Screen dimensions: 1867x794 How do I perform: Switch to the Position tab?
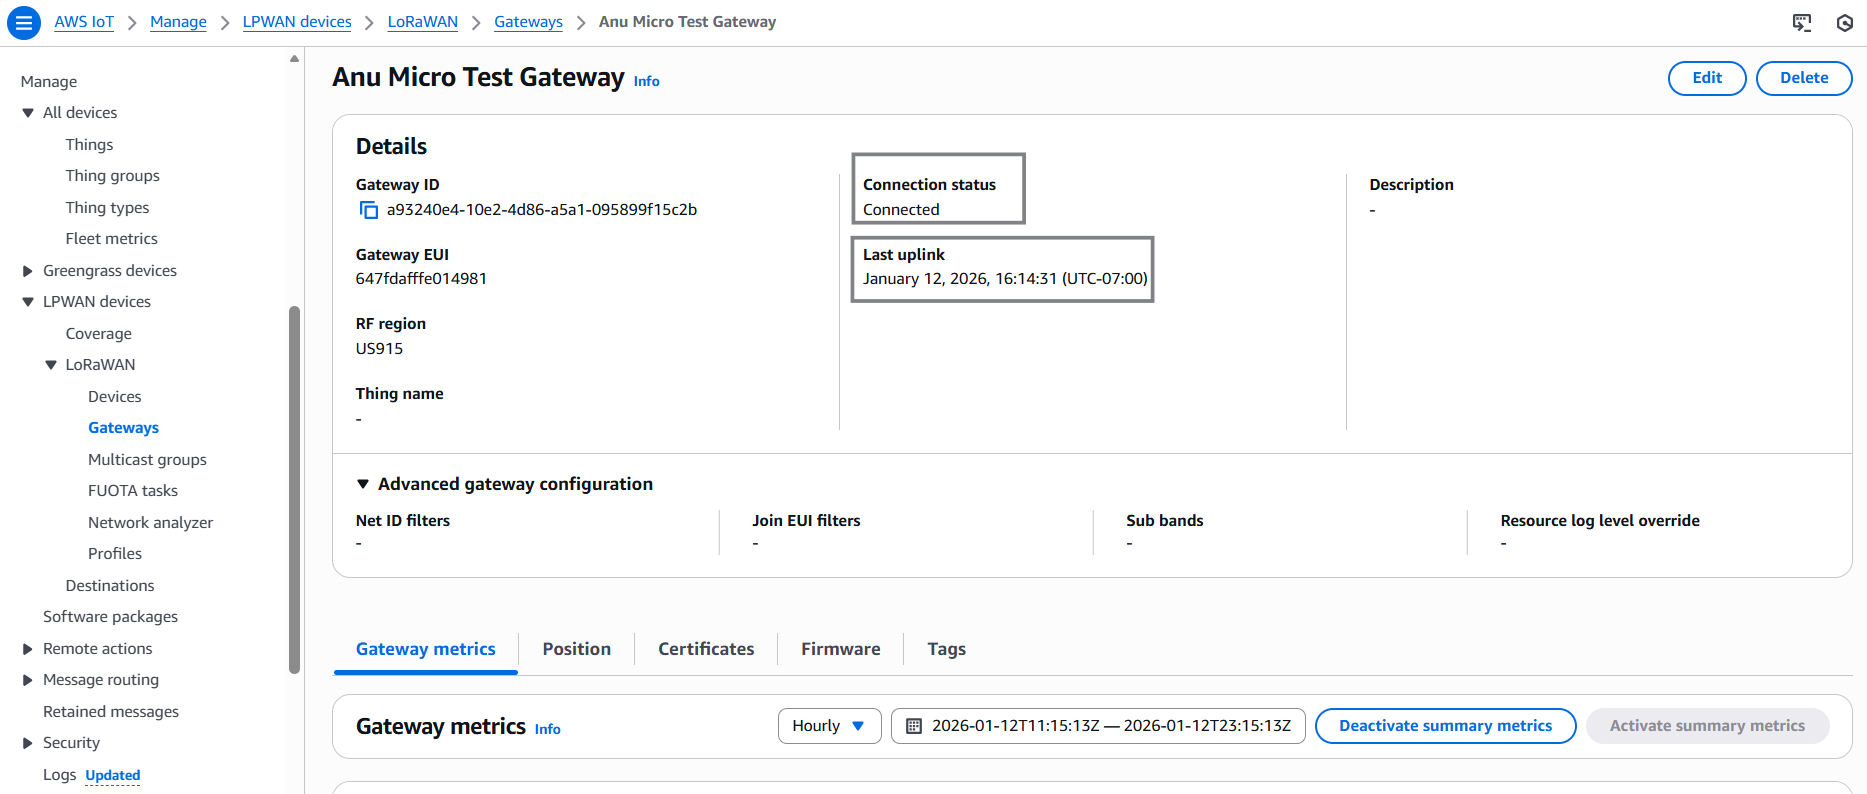pos(576,649)
